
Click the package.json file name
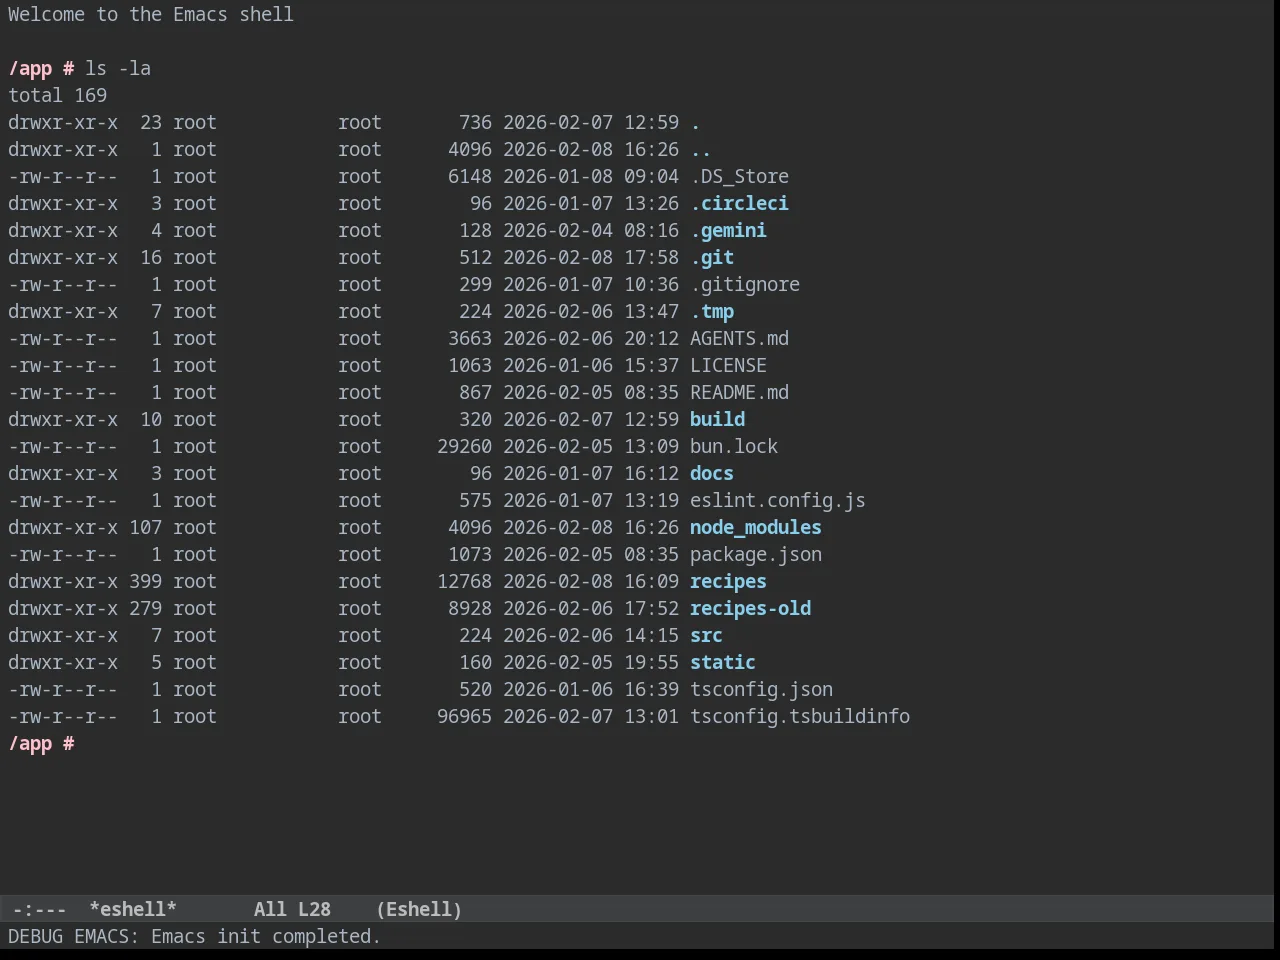(x=756, y=554)
